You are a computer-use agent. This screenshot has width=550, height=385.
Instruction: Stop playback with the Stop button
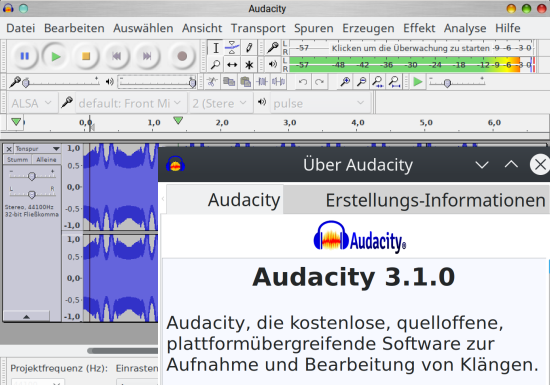(86, 56)
